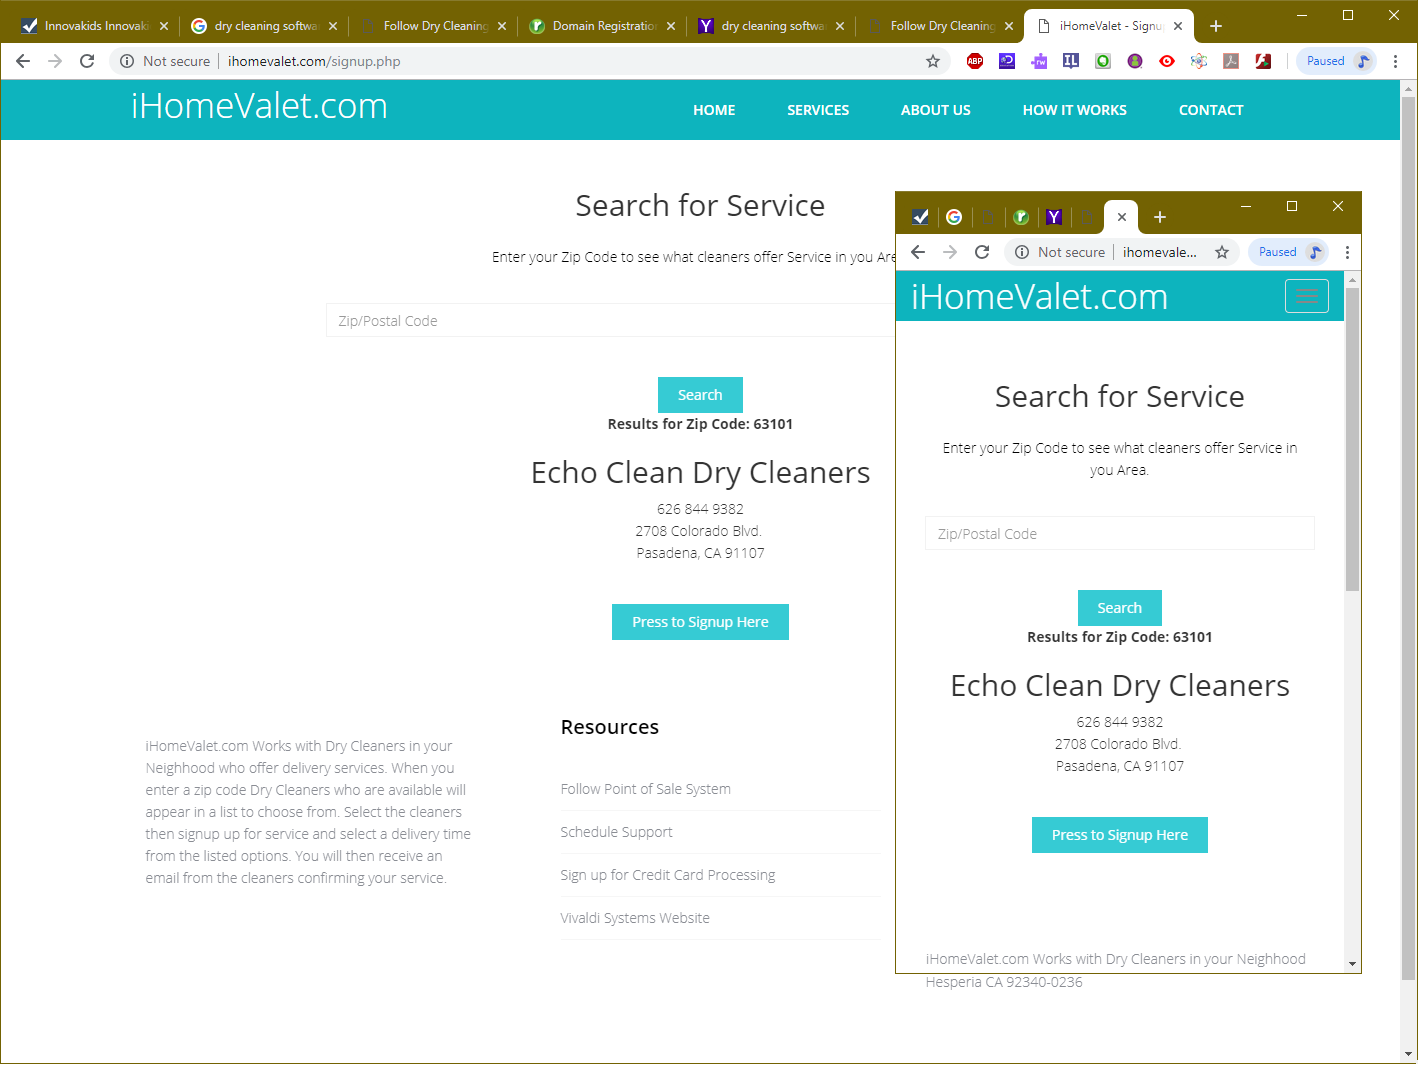Open ABOUT US in site navigation
This screenshot has height=1069, width=1423.
click(x=936, y=110)
